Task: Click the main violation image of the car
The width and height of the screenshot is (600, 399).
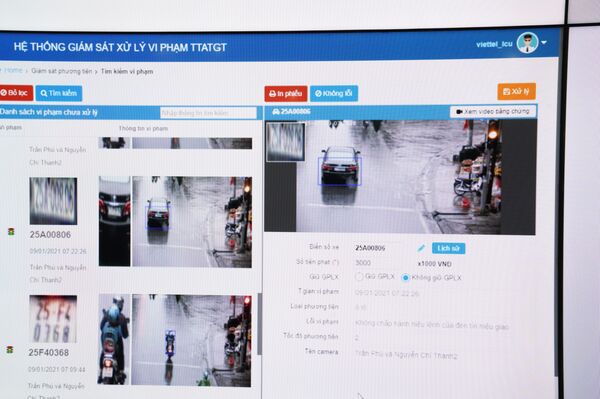Action: click(x=399, y=177)
